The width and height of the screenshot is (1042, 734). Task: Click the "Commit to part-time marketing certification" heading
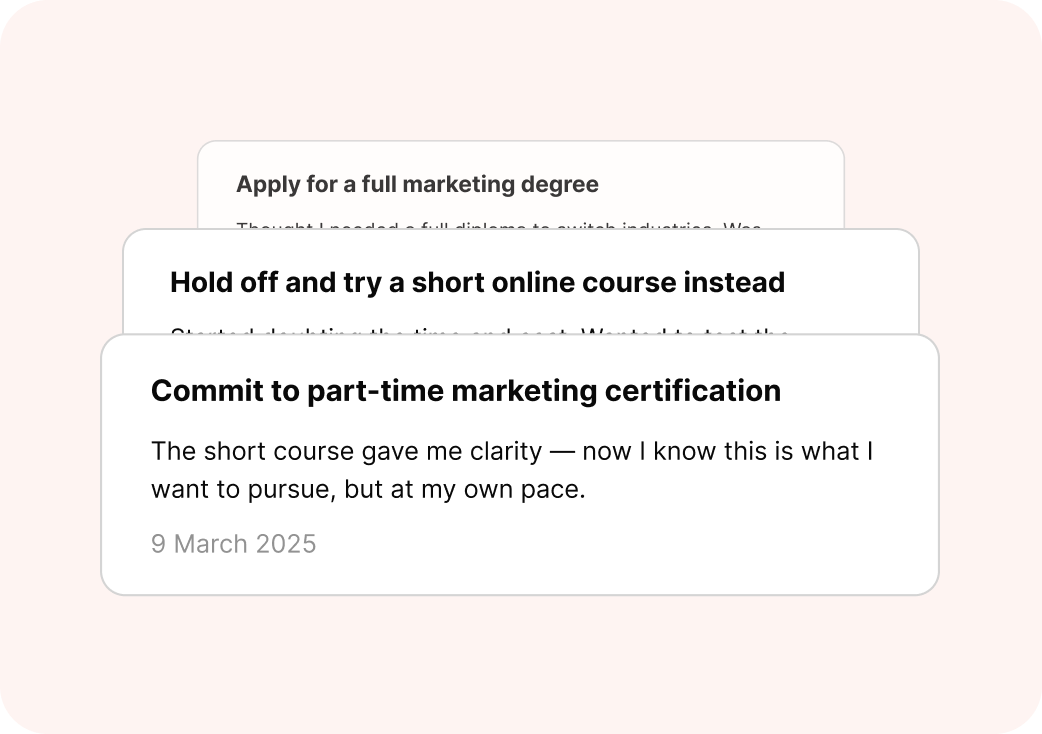point(465,390)
